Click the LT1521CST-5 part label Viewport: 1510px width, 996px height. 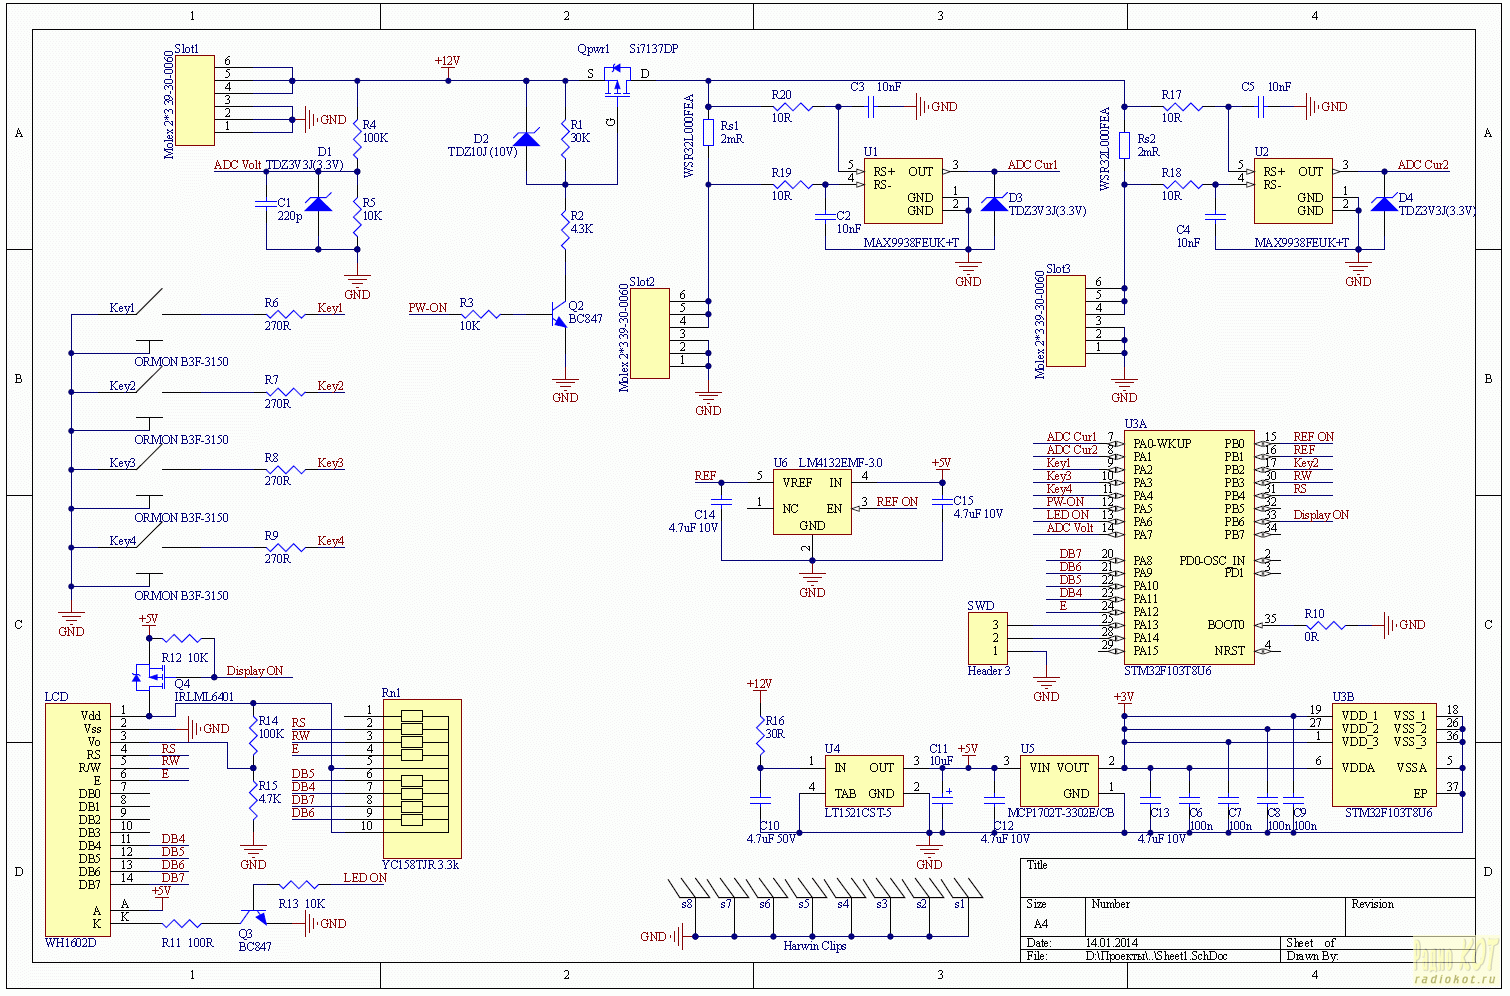(858, 813)
